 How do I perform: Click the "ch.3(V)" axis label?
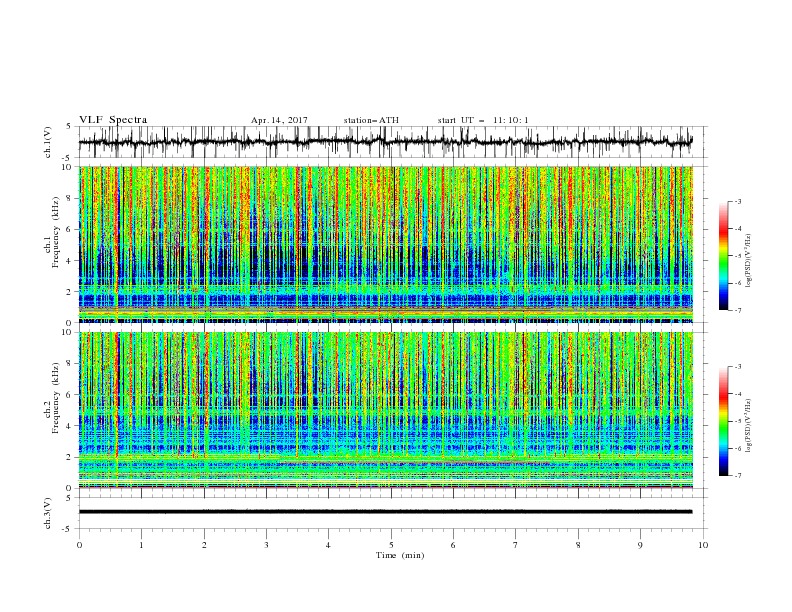point(48,513)
